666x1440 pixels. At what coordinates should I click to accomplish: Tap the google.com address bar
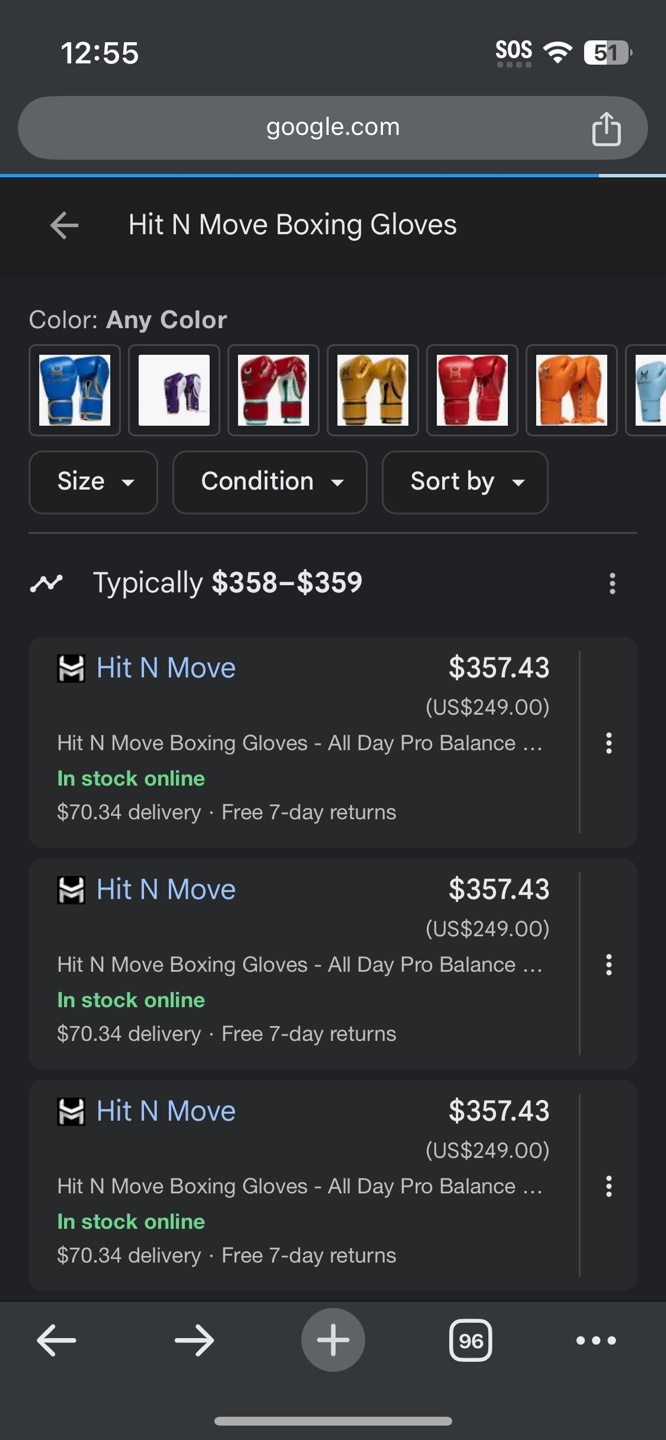pos(333,128)
